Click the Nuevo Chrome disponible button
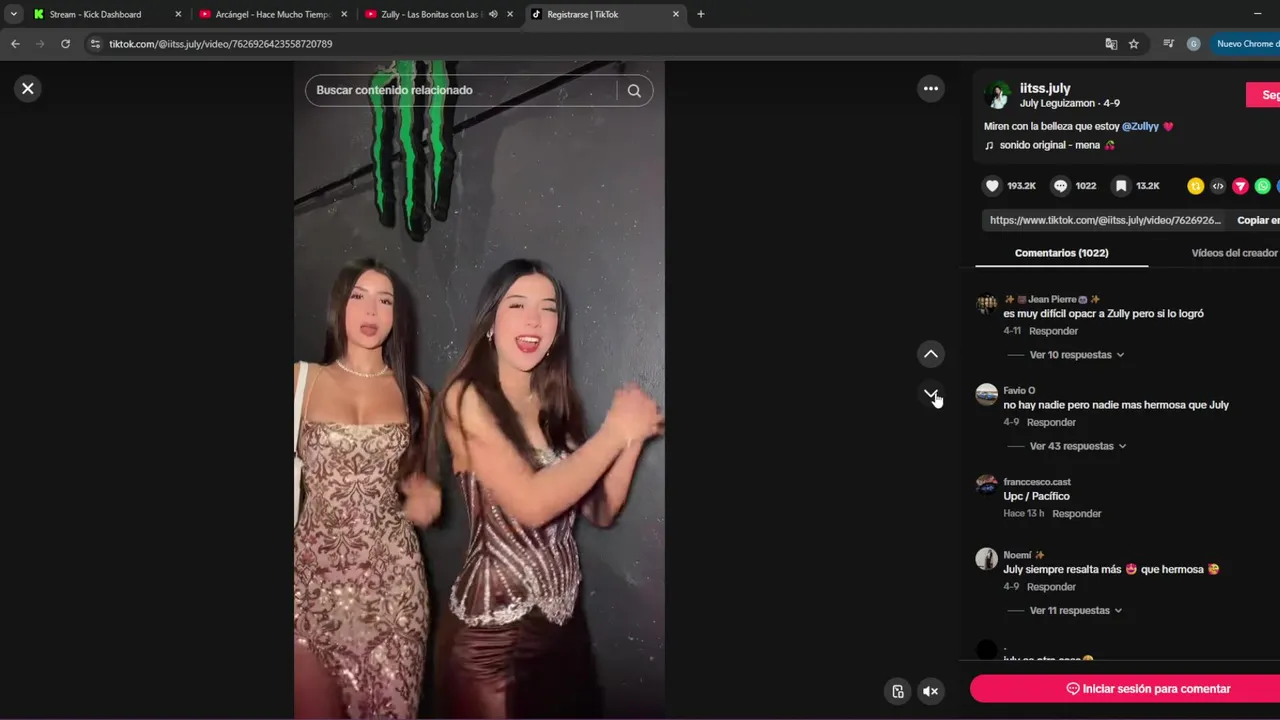 pyautogui.click(x=1246, y=44)
